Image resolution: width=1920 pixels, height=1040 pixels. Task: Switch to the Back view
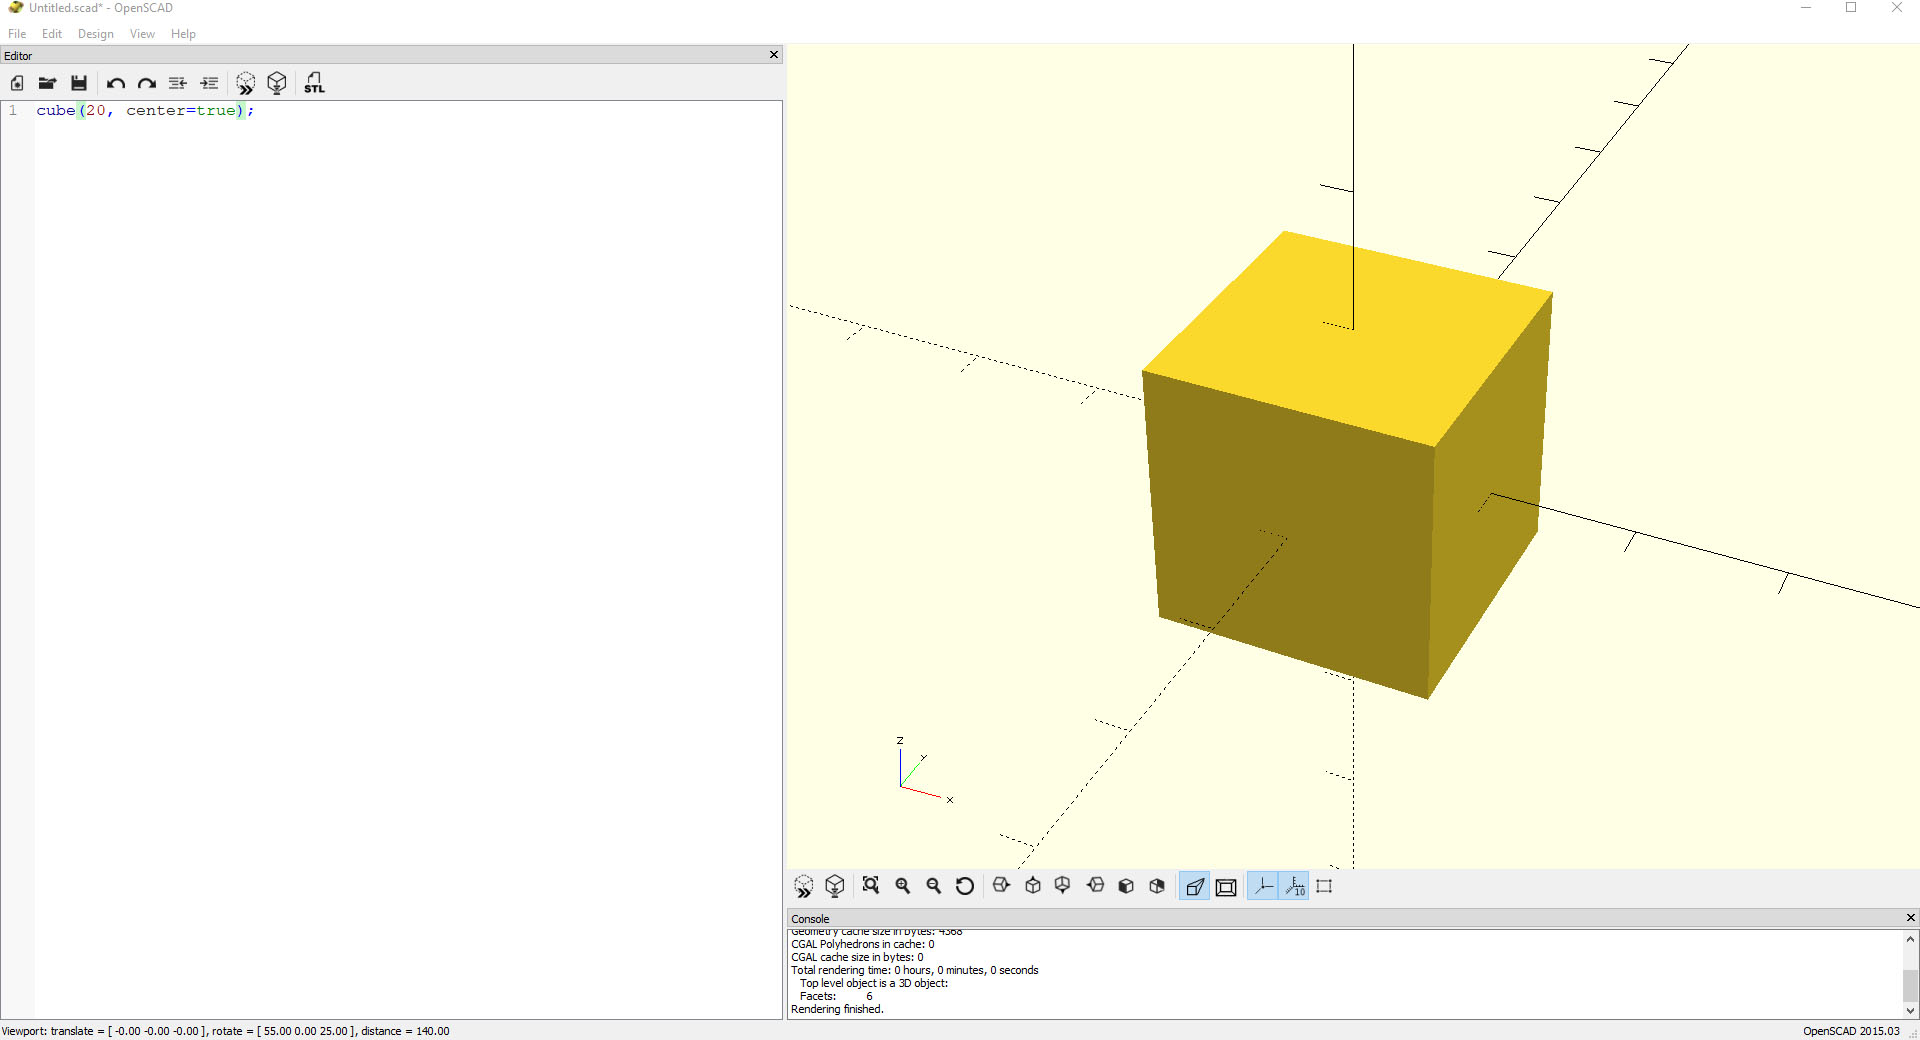tap(1157, 886)
